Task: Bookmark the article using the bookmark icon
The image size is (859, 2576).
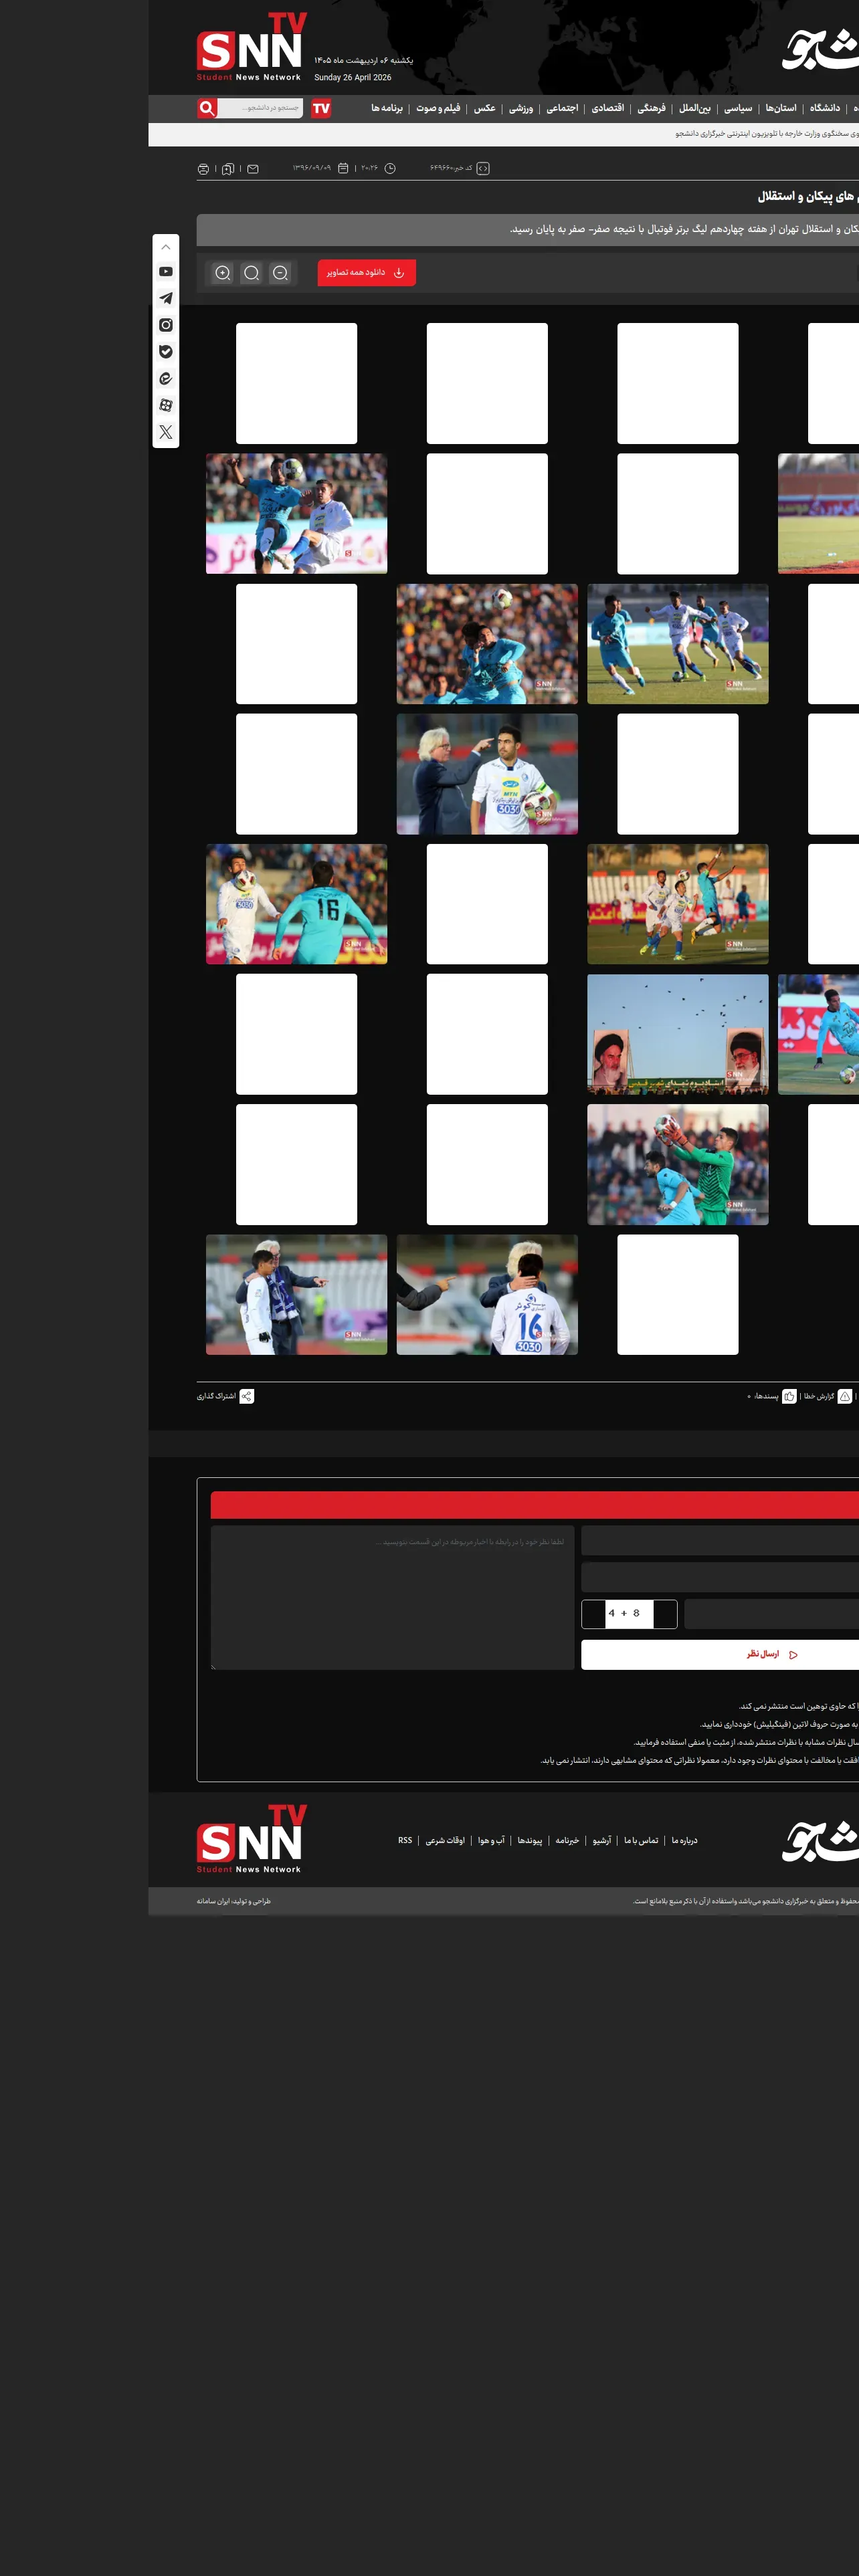Action: [228, 169]
